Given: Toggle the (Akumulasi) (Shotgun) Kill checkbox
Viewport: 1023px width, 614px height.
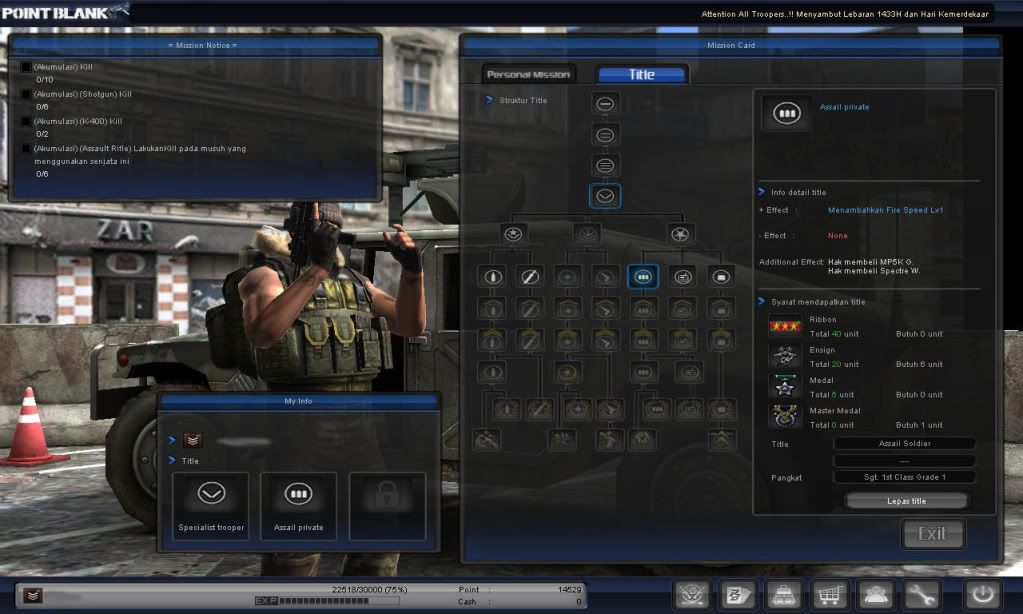Looking at the screenshot, I should pyautogui.click(x=26, y=95).
